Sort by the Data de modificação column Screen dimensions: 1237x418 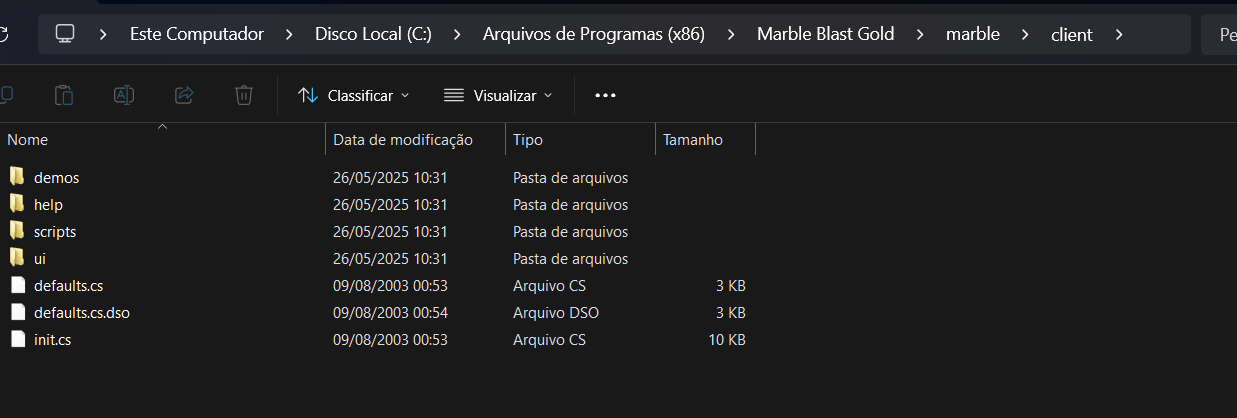pos(403,140)
